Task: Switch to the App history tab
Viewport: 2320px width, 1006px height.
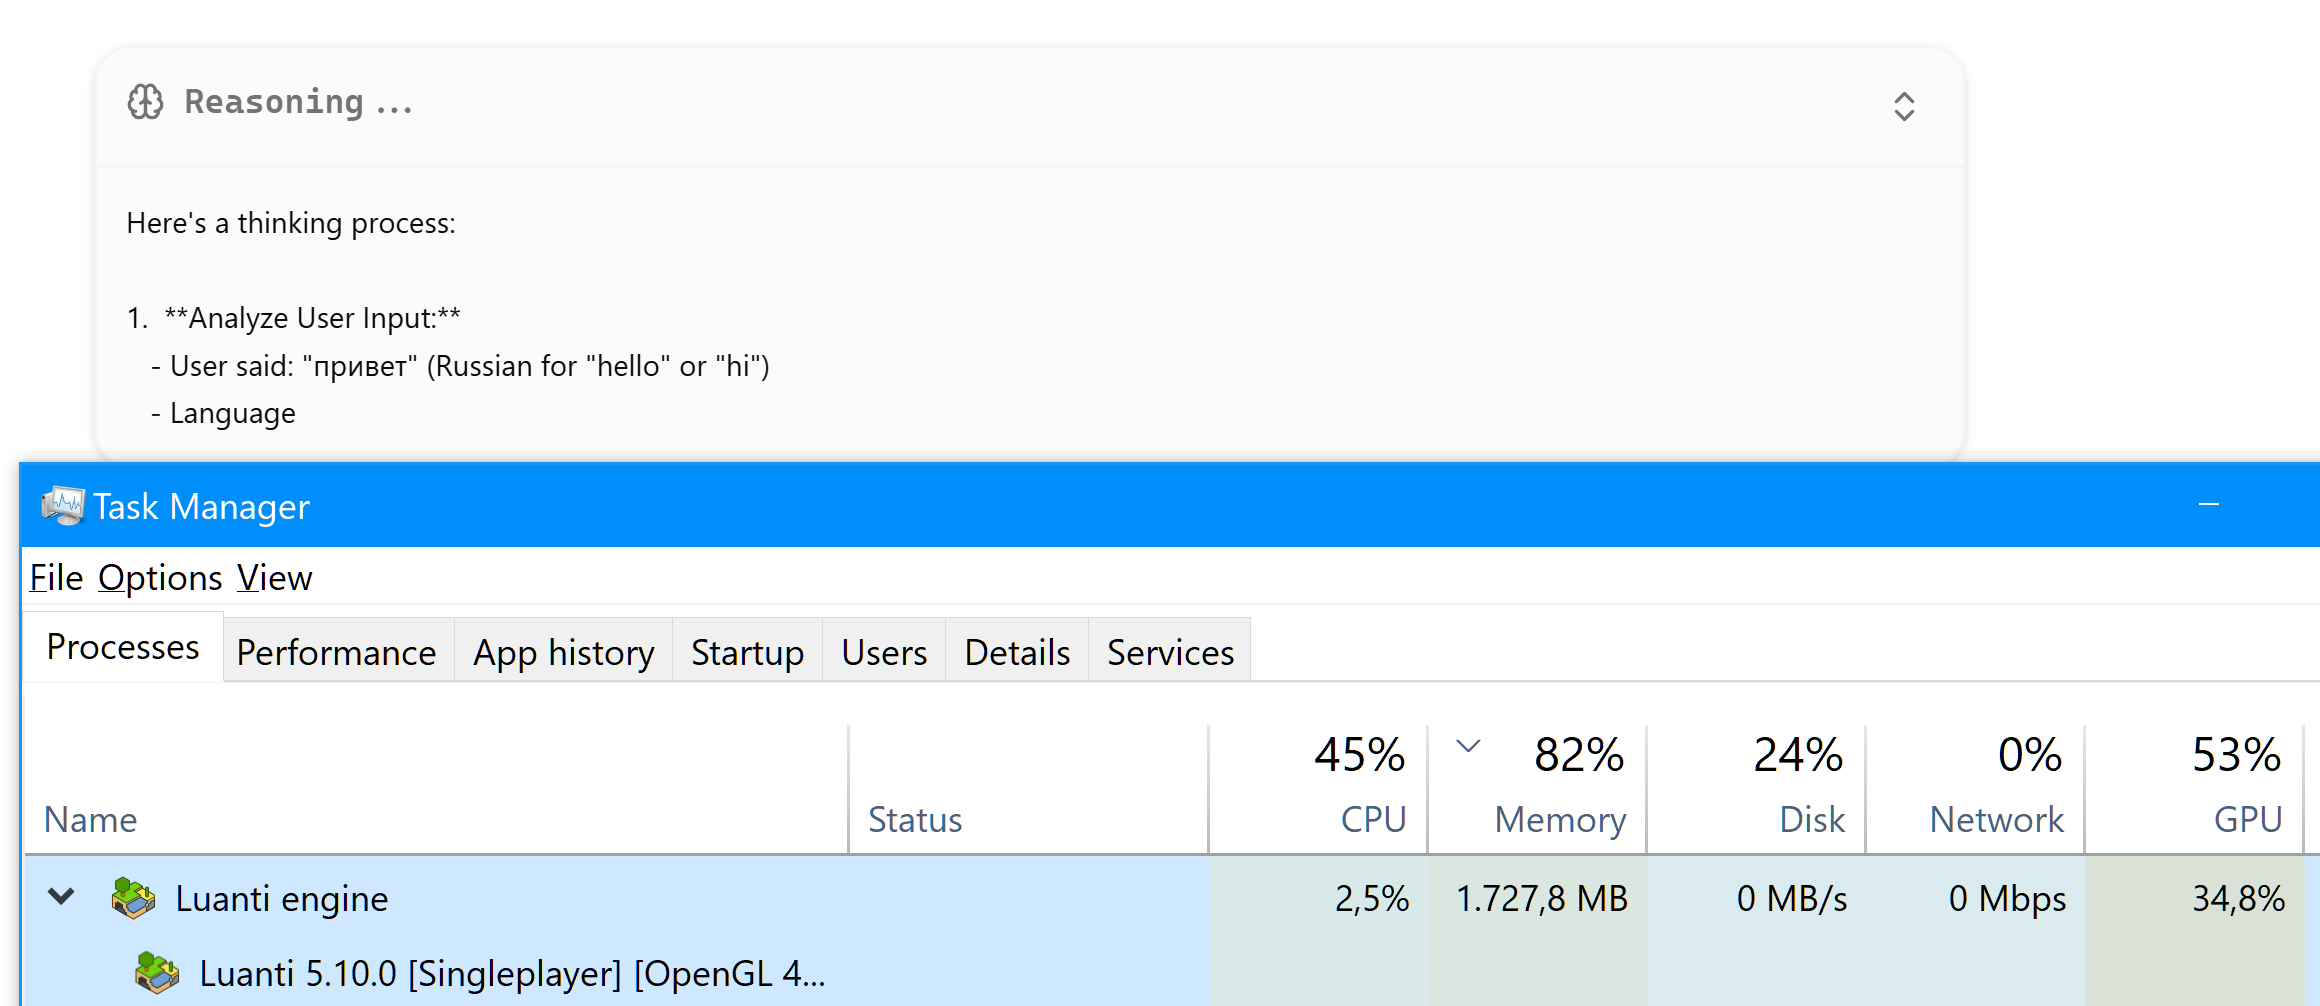Action: (564, 652)
